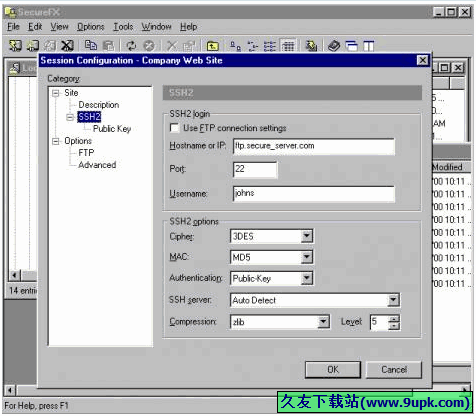Open the Authentication dropdown

pos(307,278)
